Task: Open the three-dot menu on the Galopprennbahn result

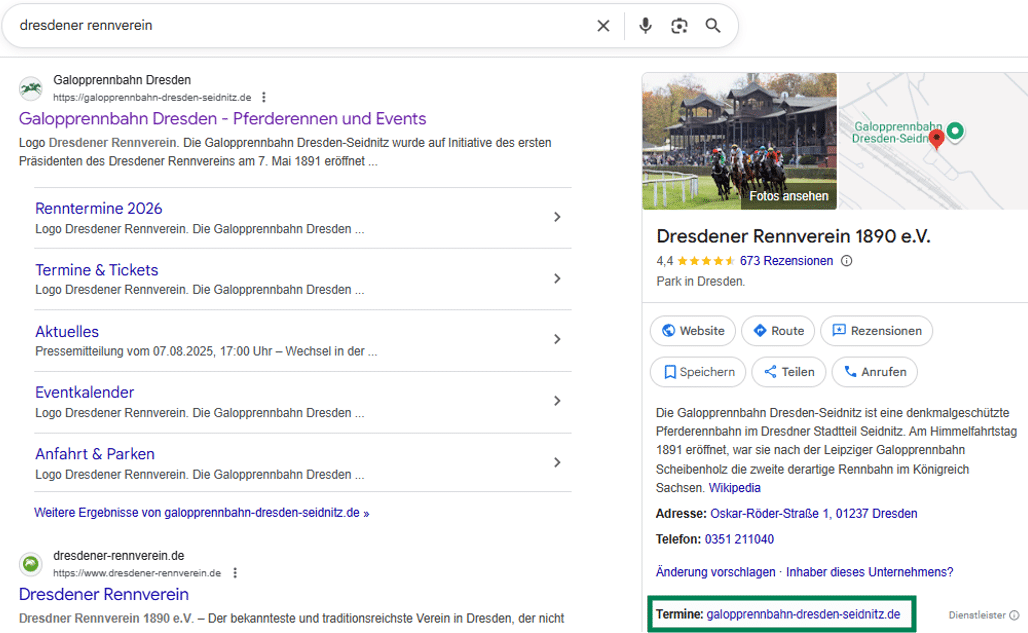Action: pyautogui.click(x=263, y=97)
